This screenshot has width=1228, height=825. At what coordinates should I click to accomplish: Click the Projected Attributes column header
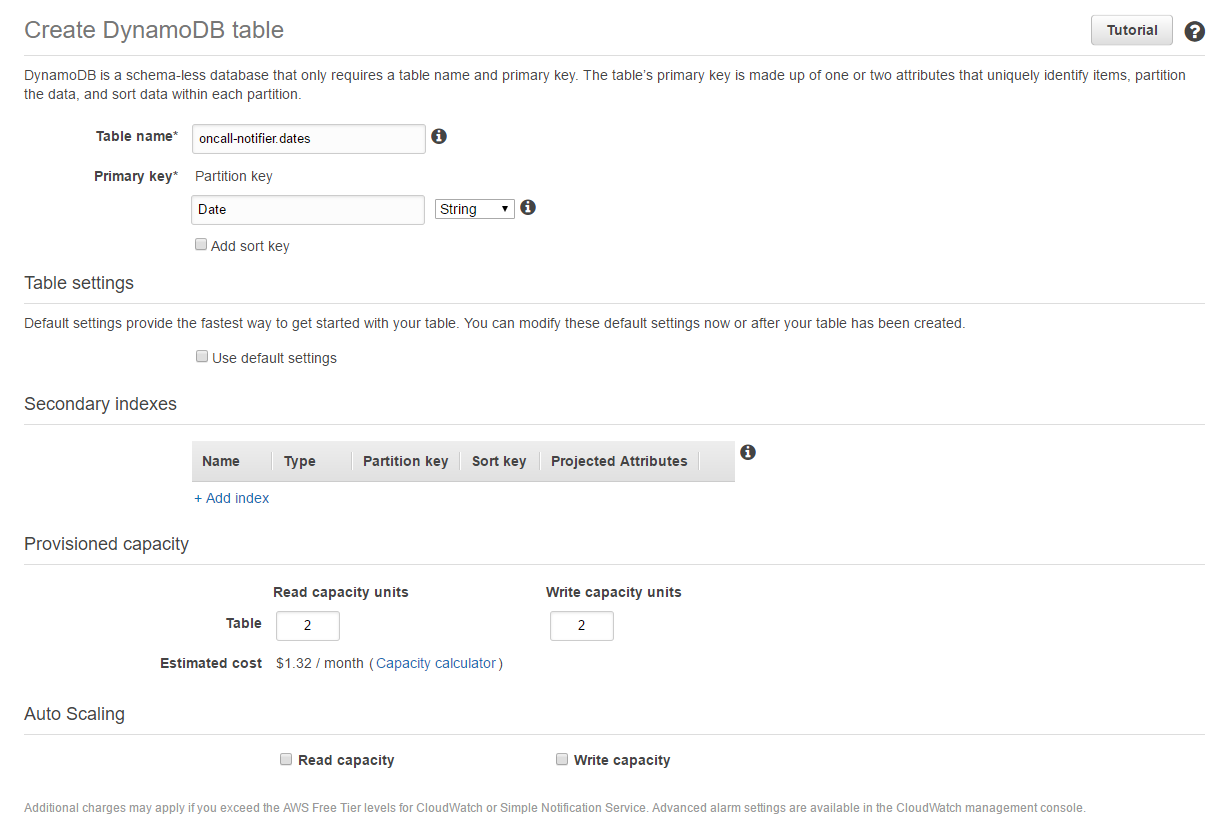[x=619, y=461]
